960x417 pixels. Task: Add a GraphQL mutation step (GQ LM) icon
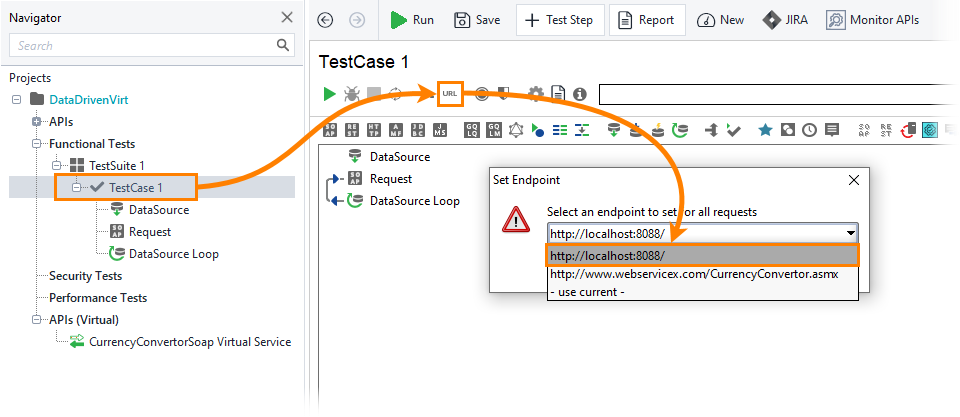coord(493,130)
